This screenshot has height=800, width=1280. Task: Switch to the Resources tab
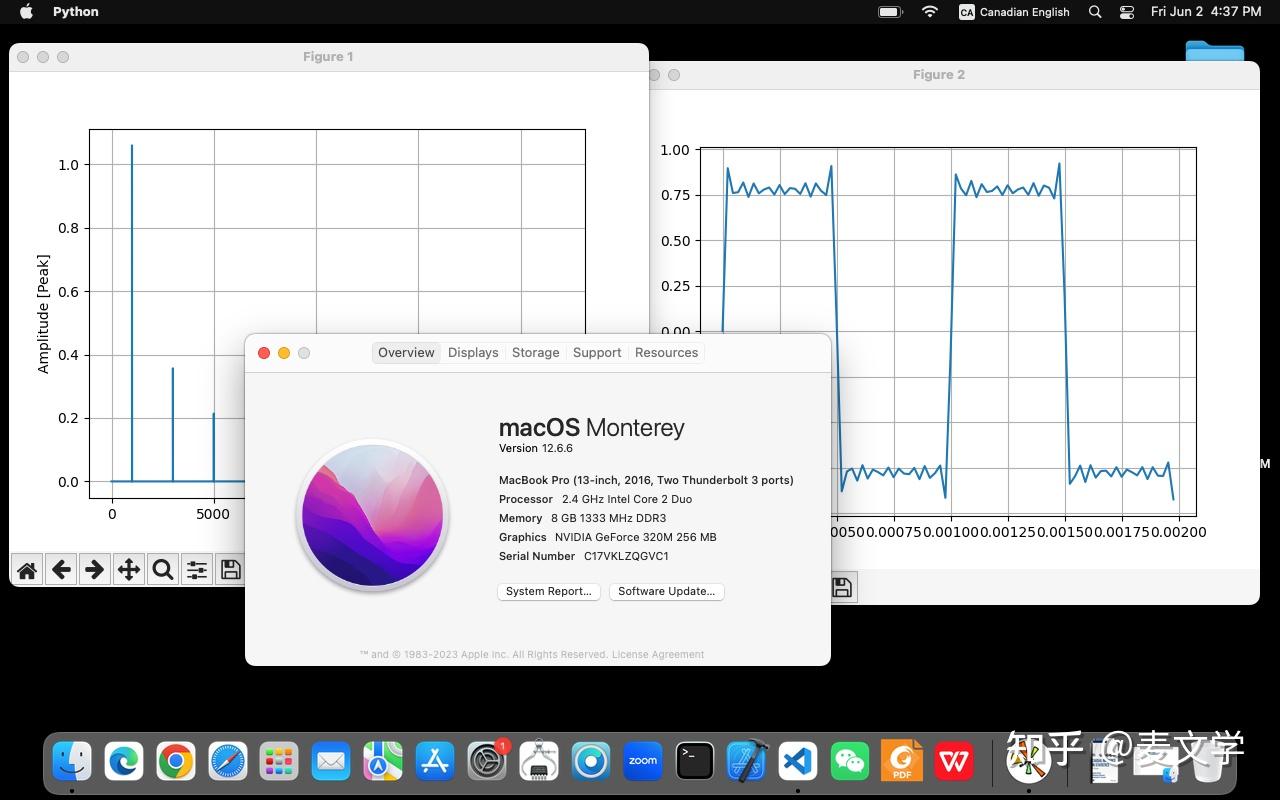point(666,353)
